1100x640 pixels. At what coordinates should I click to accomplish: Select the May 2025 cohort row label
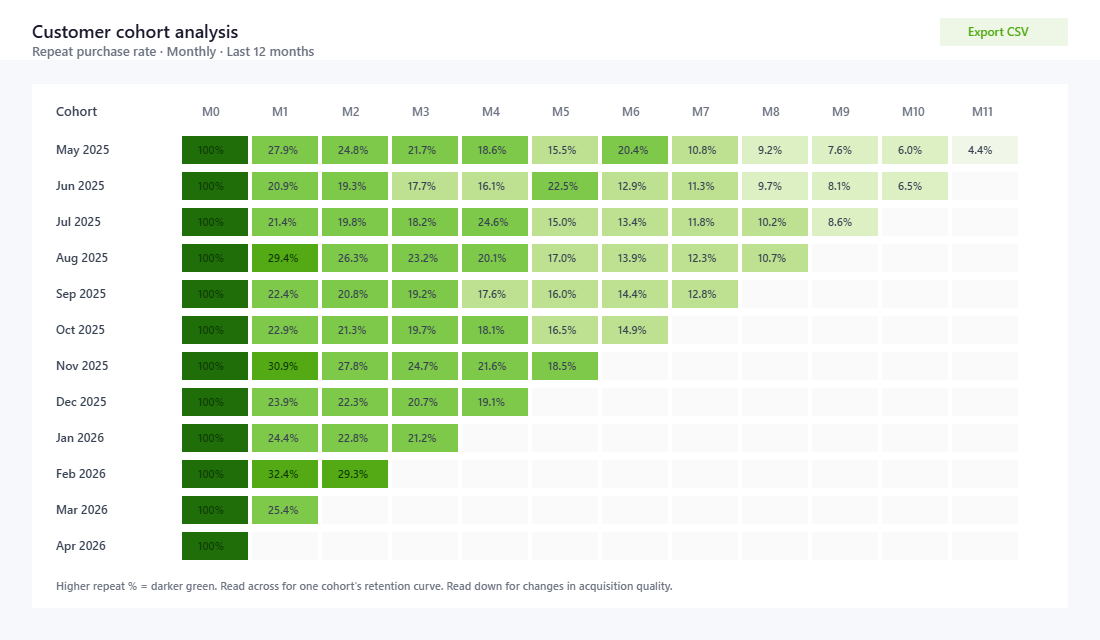pos(82,149)
